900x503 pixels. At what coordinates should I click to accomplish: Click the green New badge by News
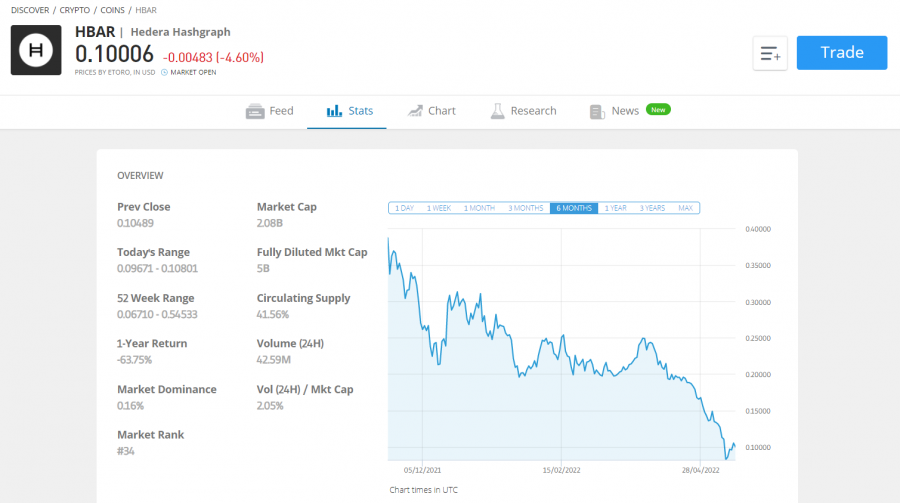[x=658, y=110]
